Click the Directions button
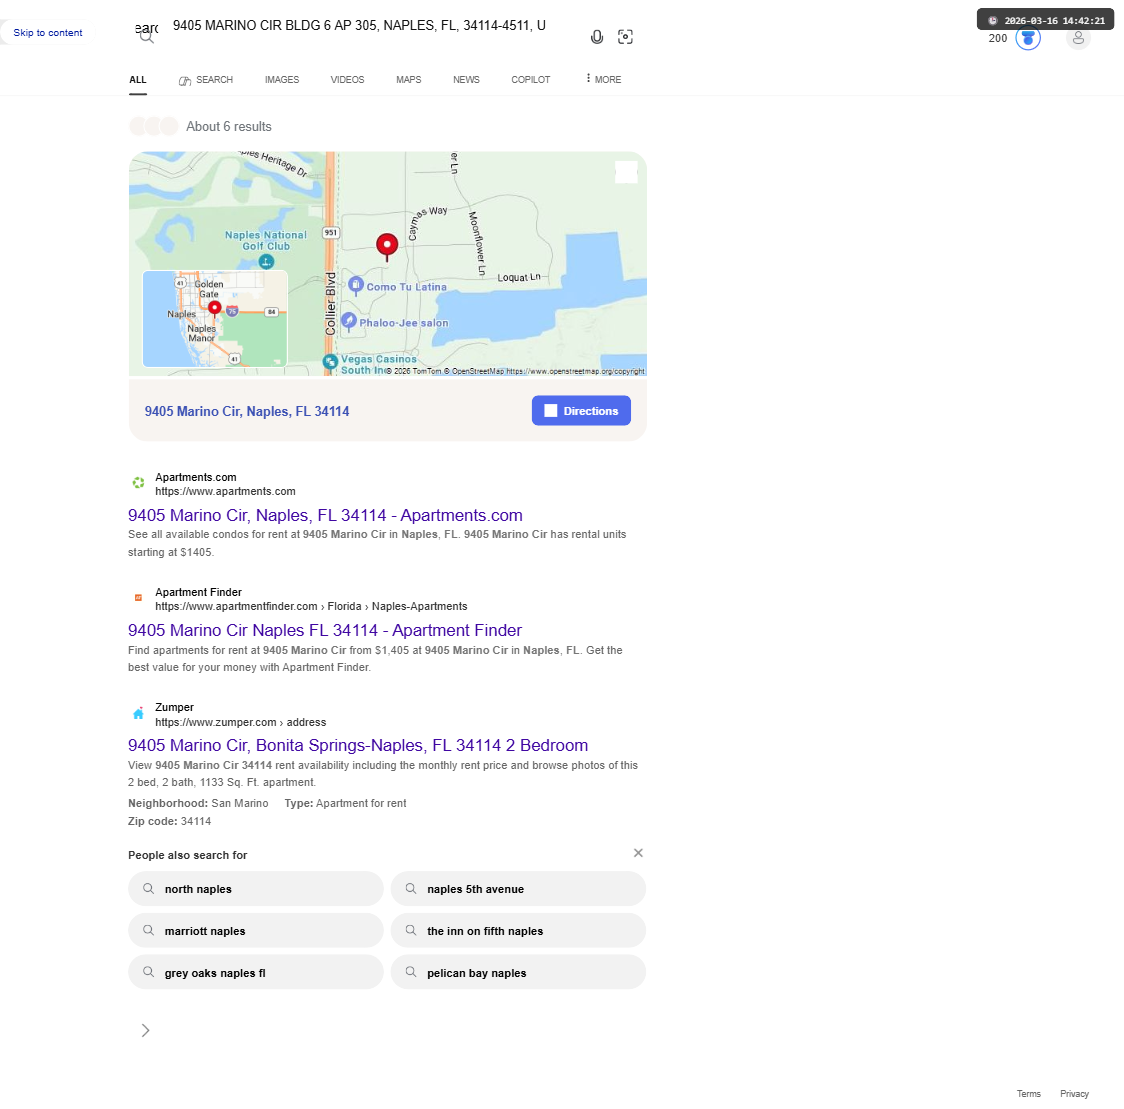The height and width of the screenshot is (1109, 1124). tap(581, 411)
